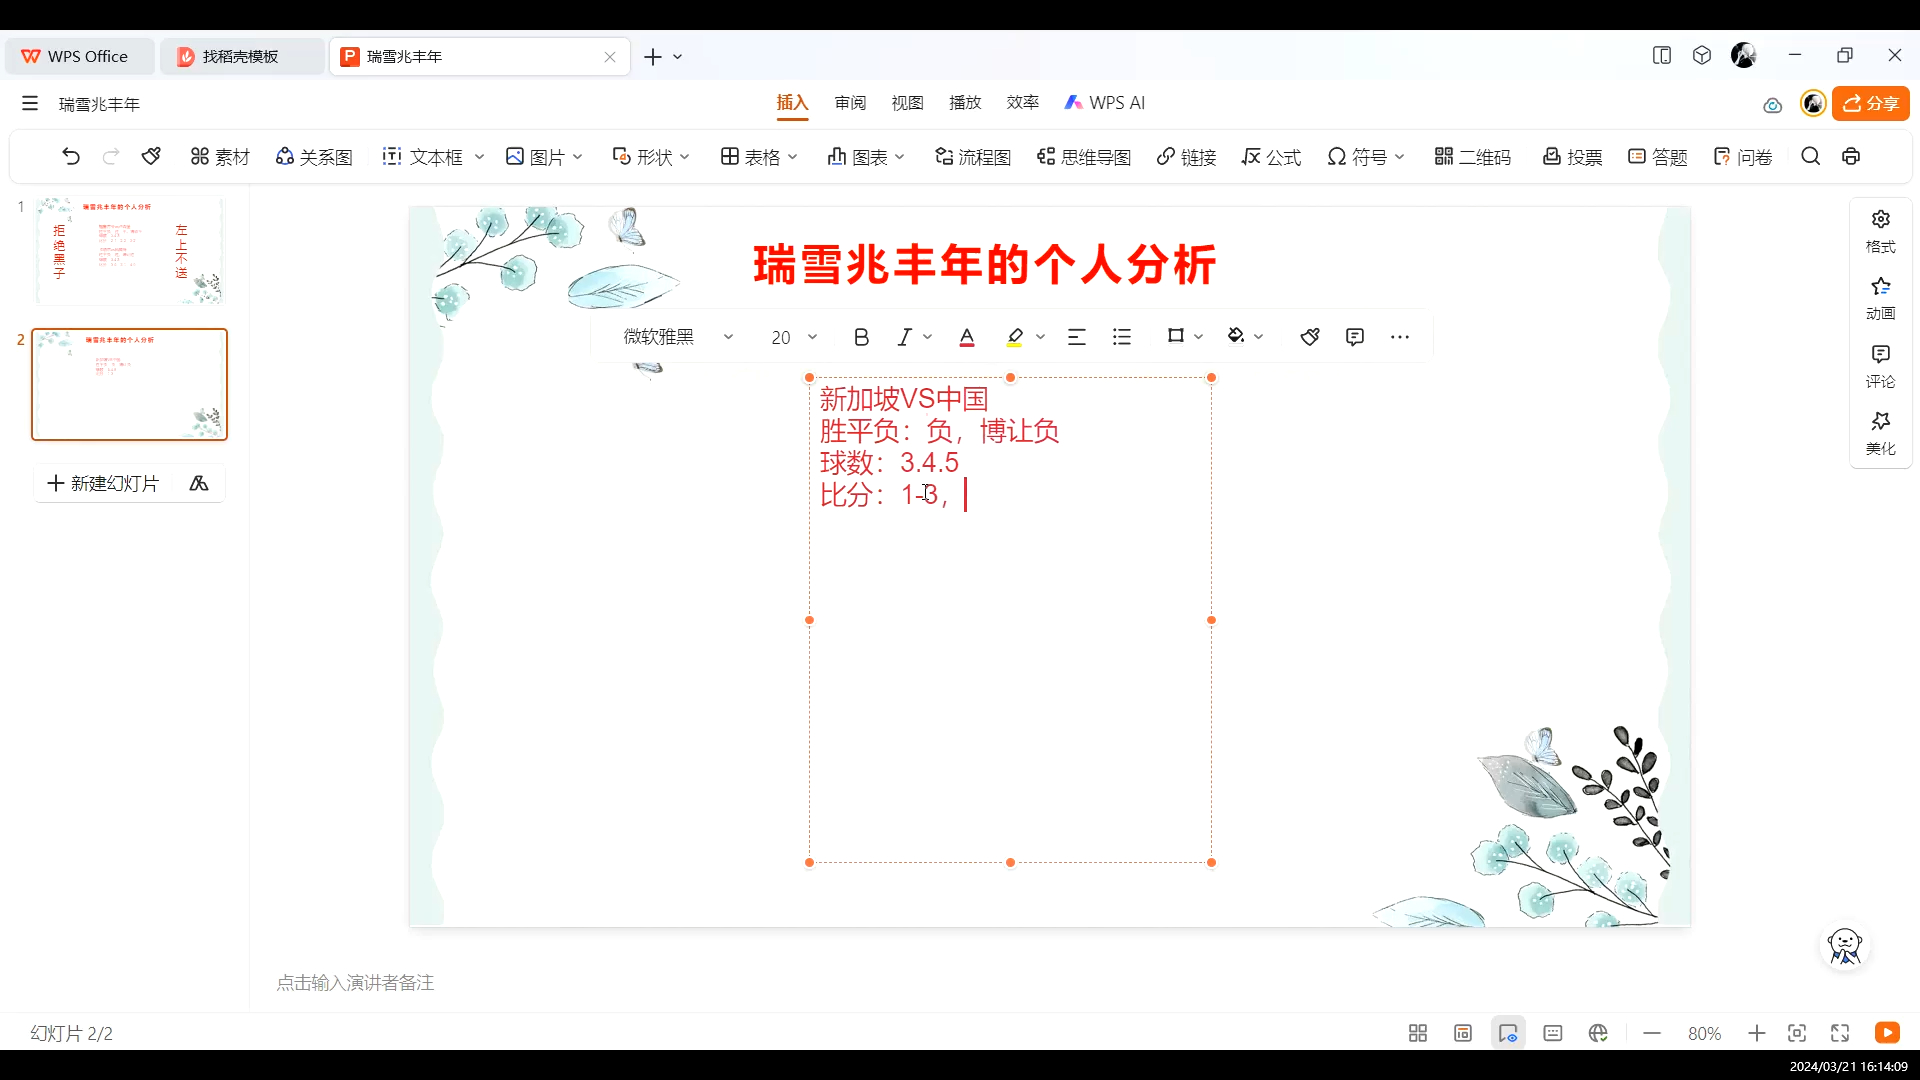Insert a 关系图 relationship diagram
1920x1080 pixels.
314,157
